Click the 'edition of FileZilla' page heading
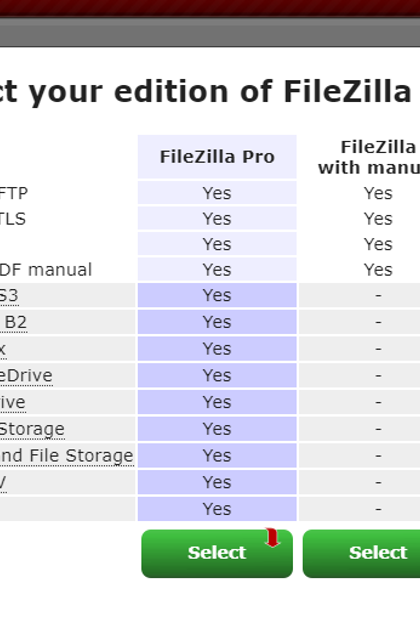Viewport: 420px width, 617px height. [263, 91]
